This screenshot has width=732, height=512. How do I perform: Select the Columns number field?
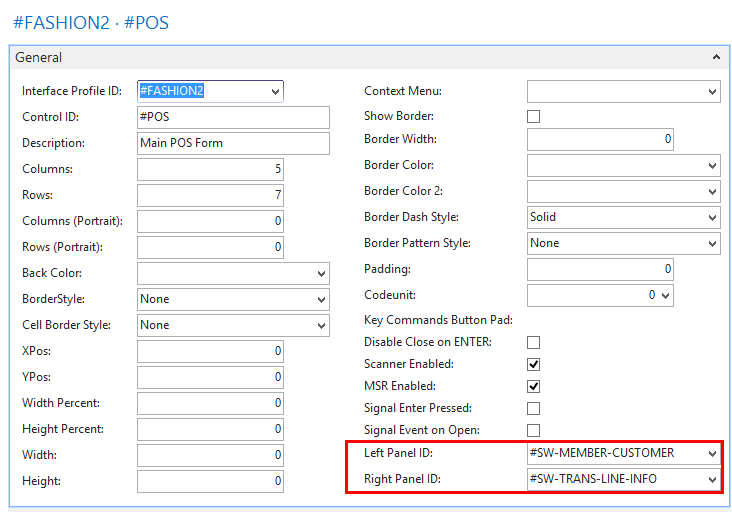tap(210, 169)
